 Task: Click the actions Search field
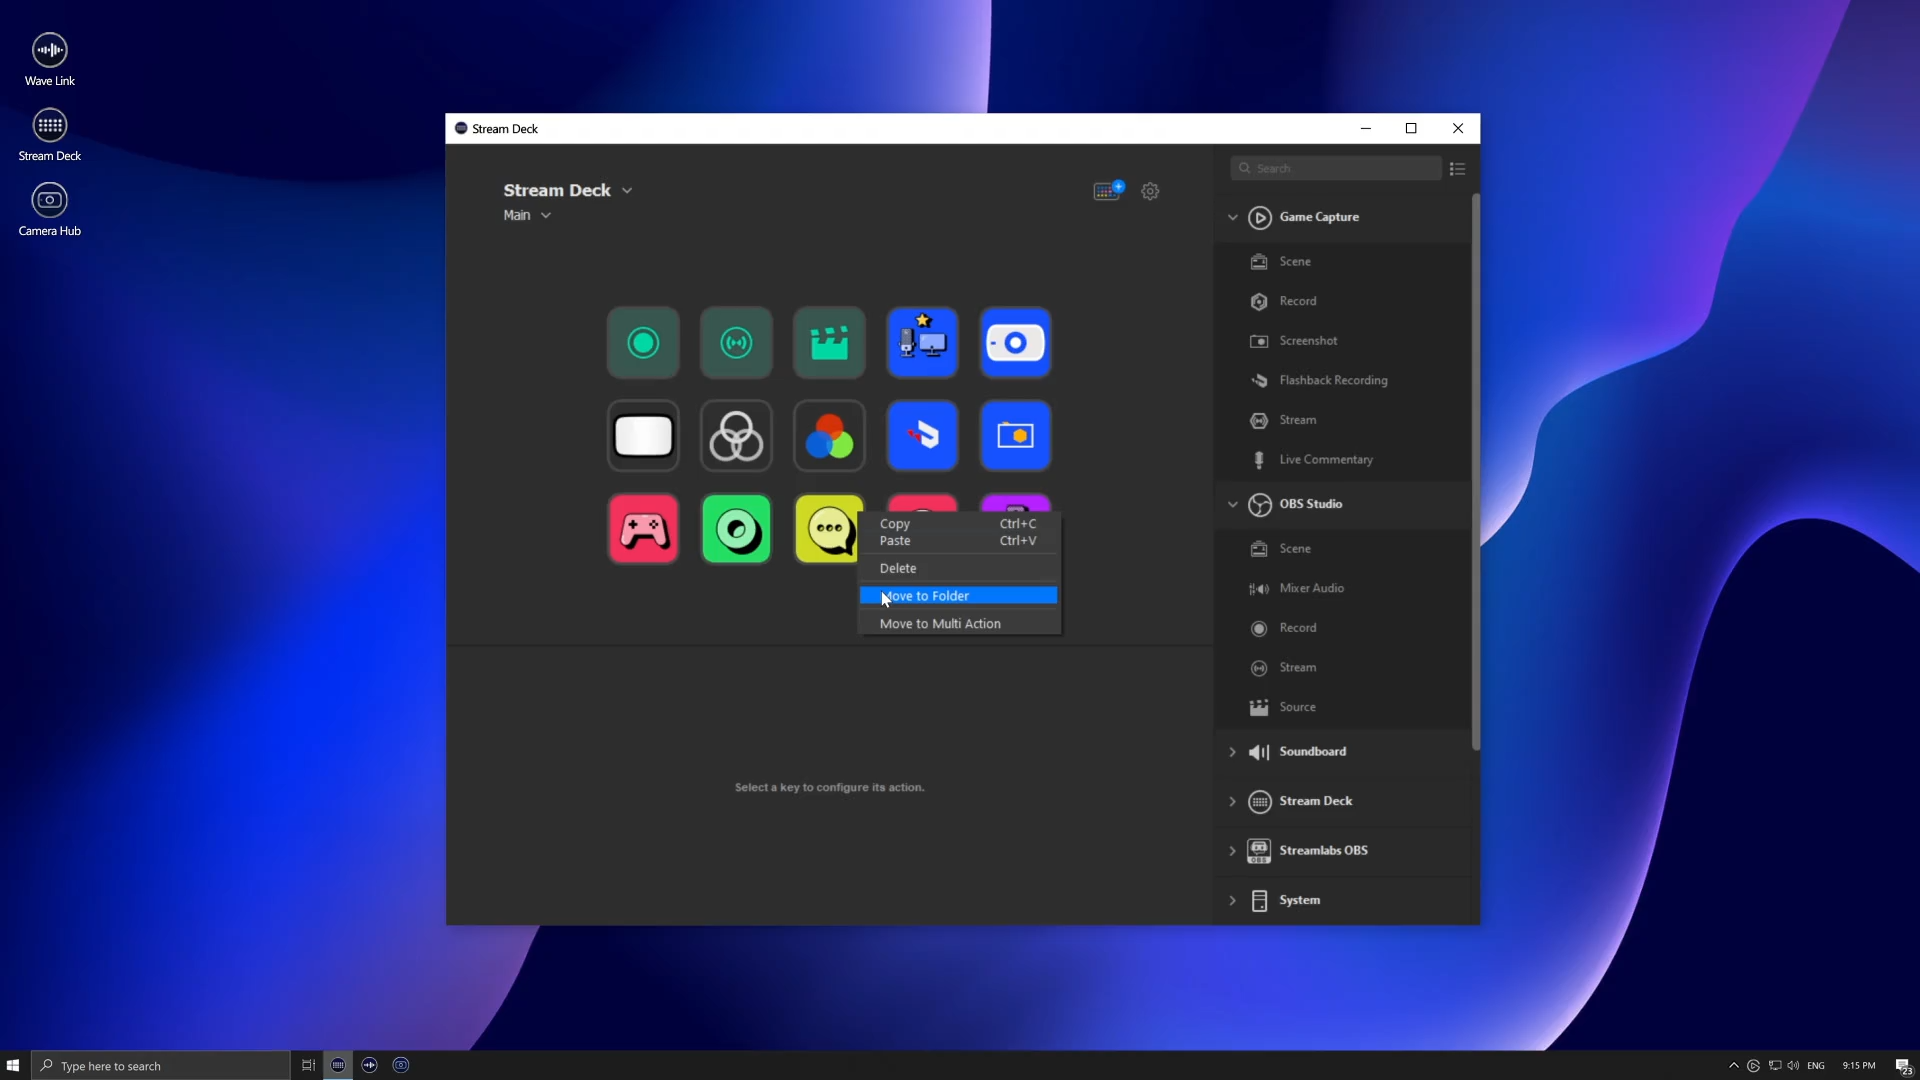[x=1336, y=168]
